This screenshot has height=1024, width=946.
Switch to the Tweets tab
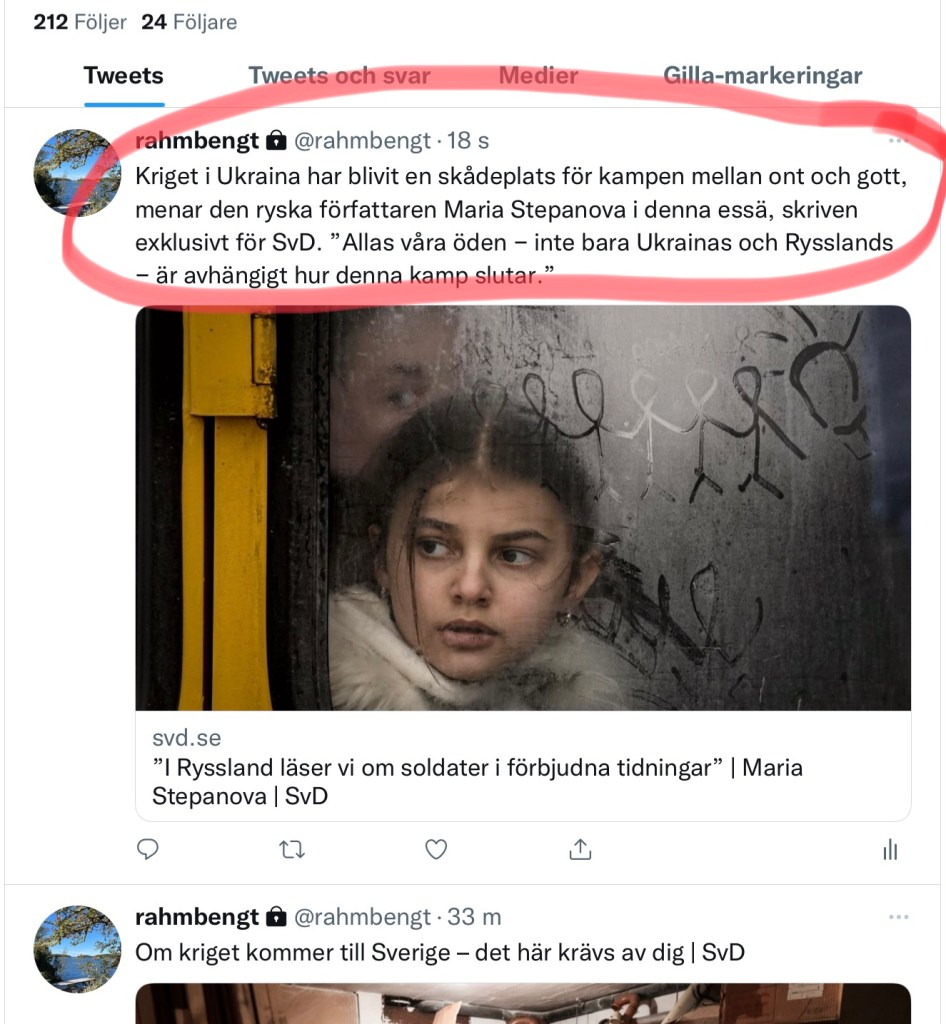(x=123, y=76)
